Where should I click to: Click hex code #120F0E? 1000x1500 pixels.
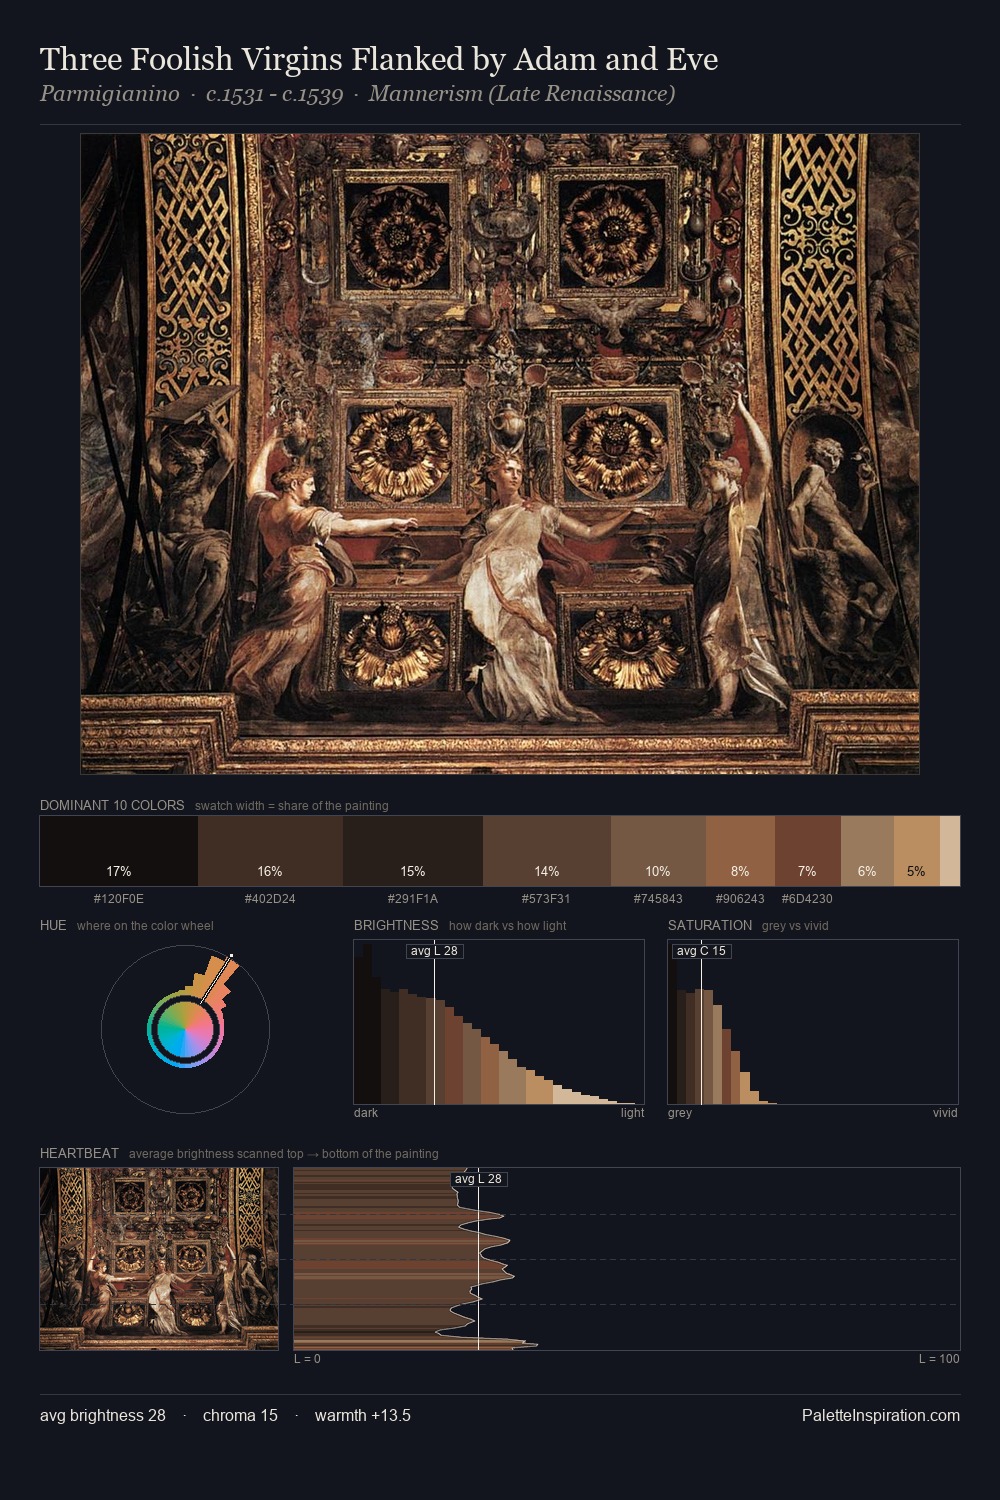[119, 899]
